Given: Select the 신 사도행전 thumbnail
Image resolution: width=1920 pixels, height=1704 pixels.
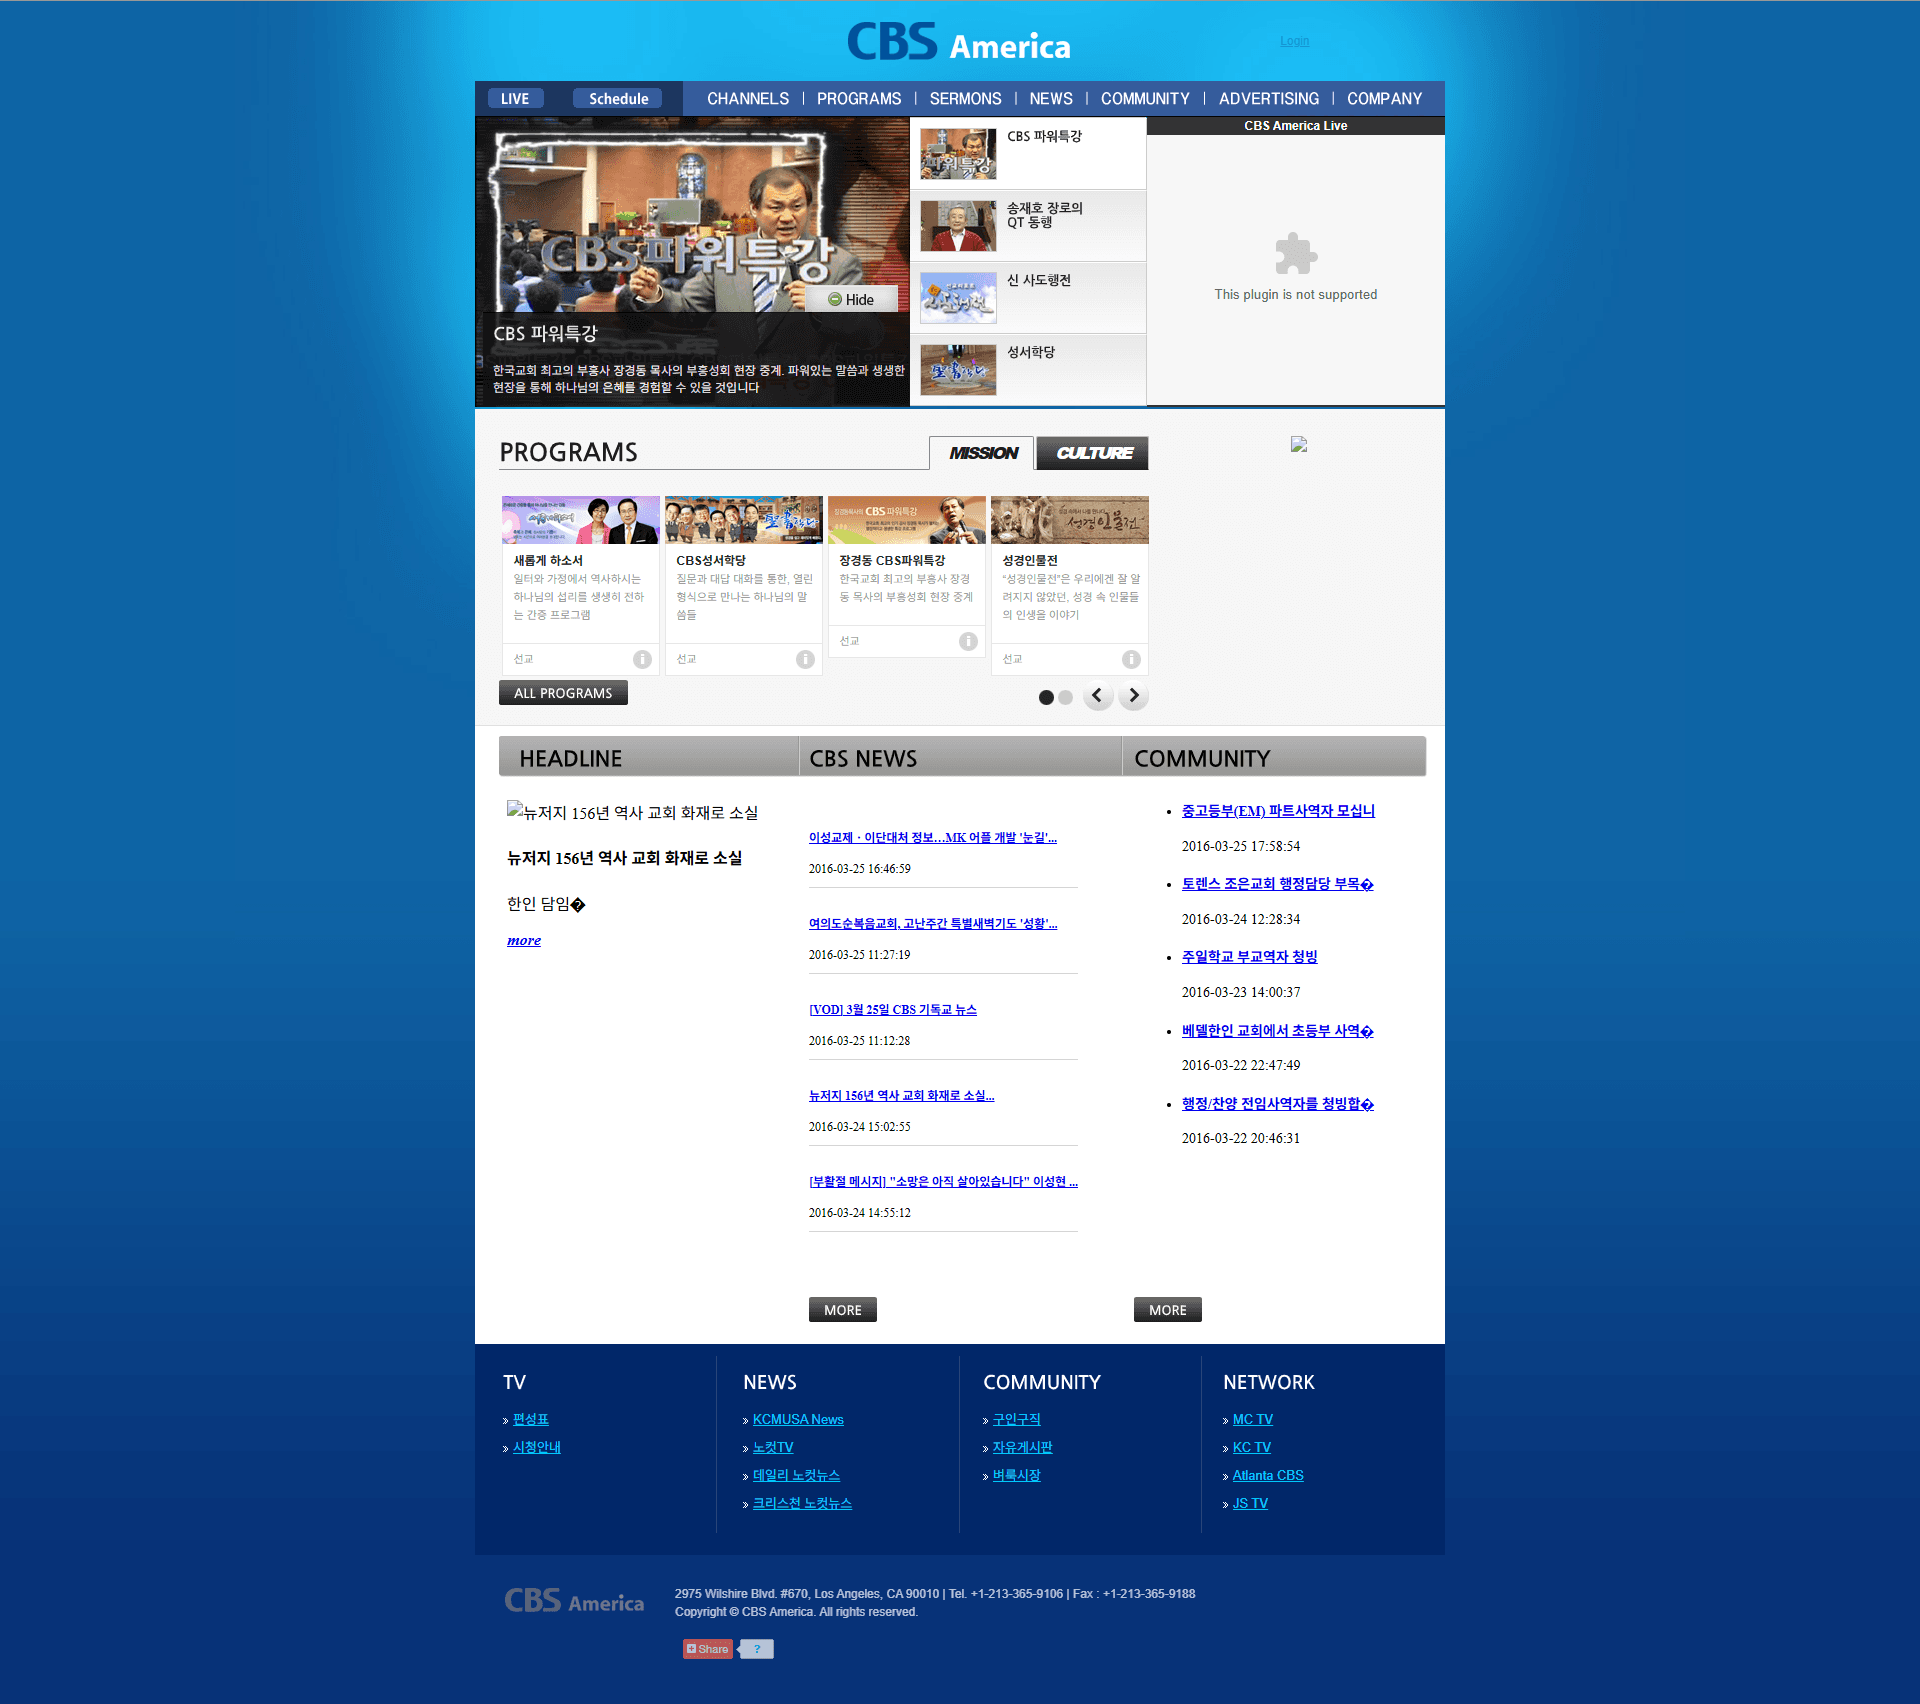Looking at the screenshot, I should pyautogui.click(x=958, y=297).
